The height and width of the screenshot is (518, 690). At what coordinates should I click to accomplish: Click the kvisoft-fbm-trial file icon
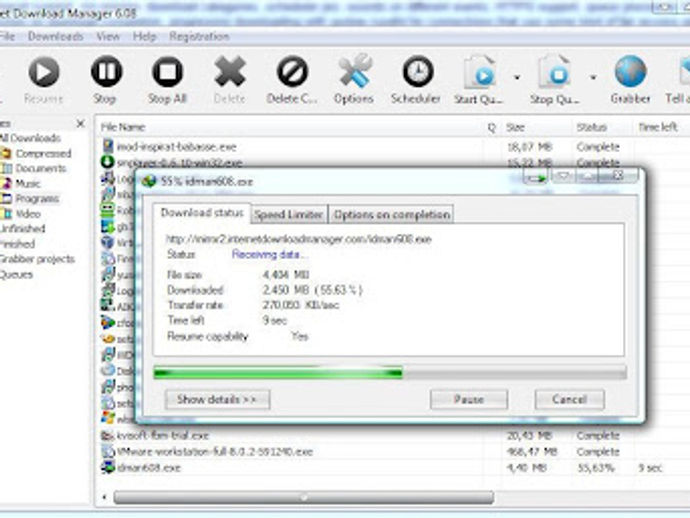(108, 436)
